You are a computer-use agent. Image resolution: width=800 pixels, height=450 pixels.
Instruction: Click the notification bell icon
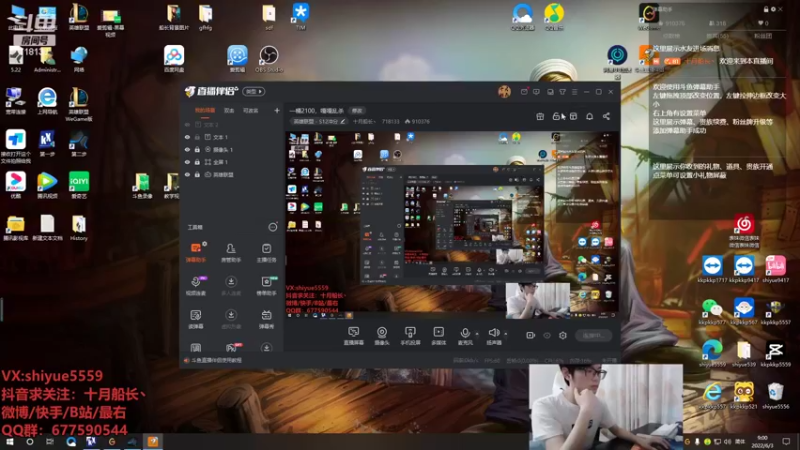[x=589, y=116]
